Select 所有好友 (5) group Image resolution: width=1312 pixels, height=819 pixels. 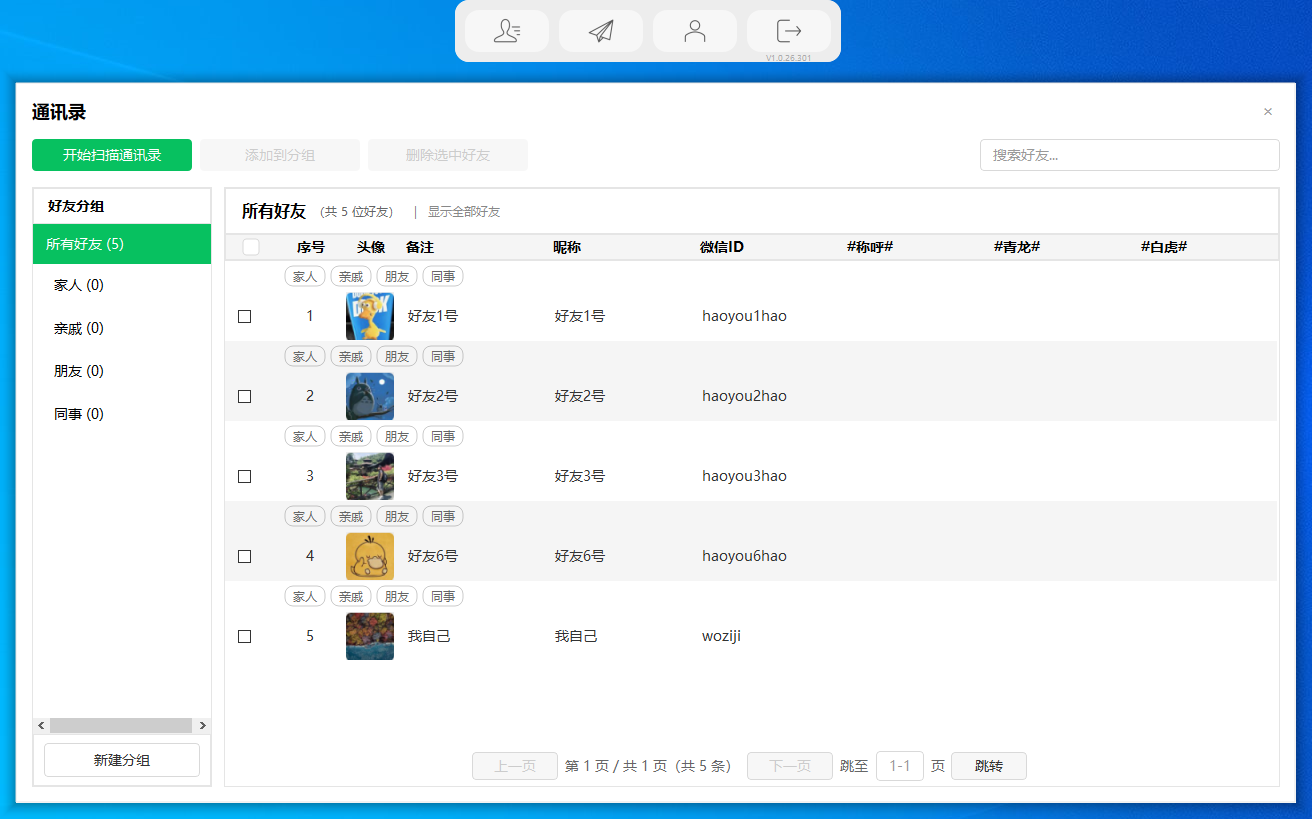tap(121, 244)
